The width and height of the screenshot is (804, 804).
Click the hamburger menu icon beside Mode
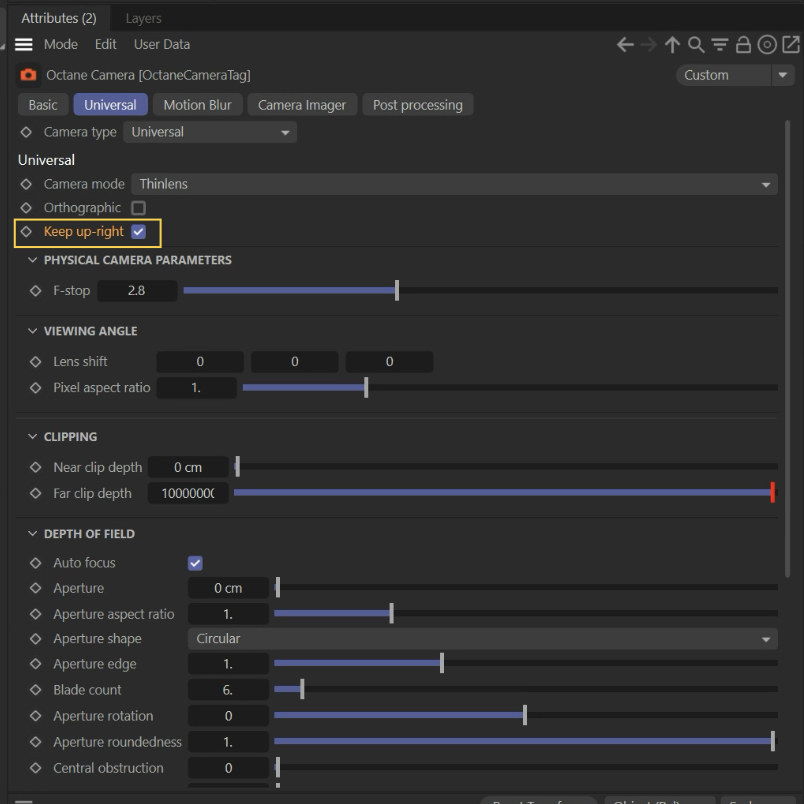(23, 45)
